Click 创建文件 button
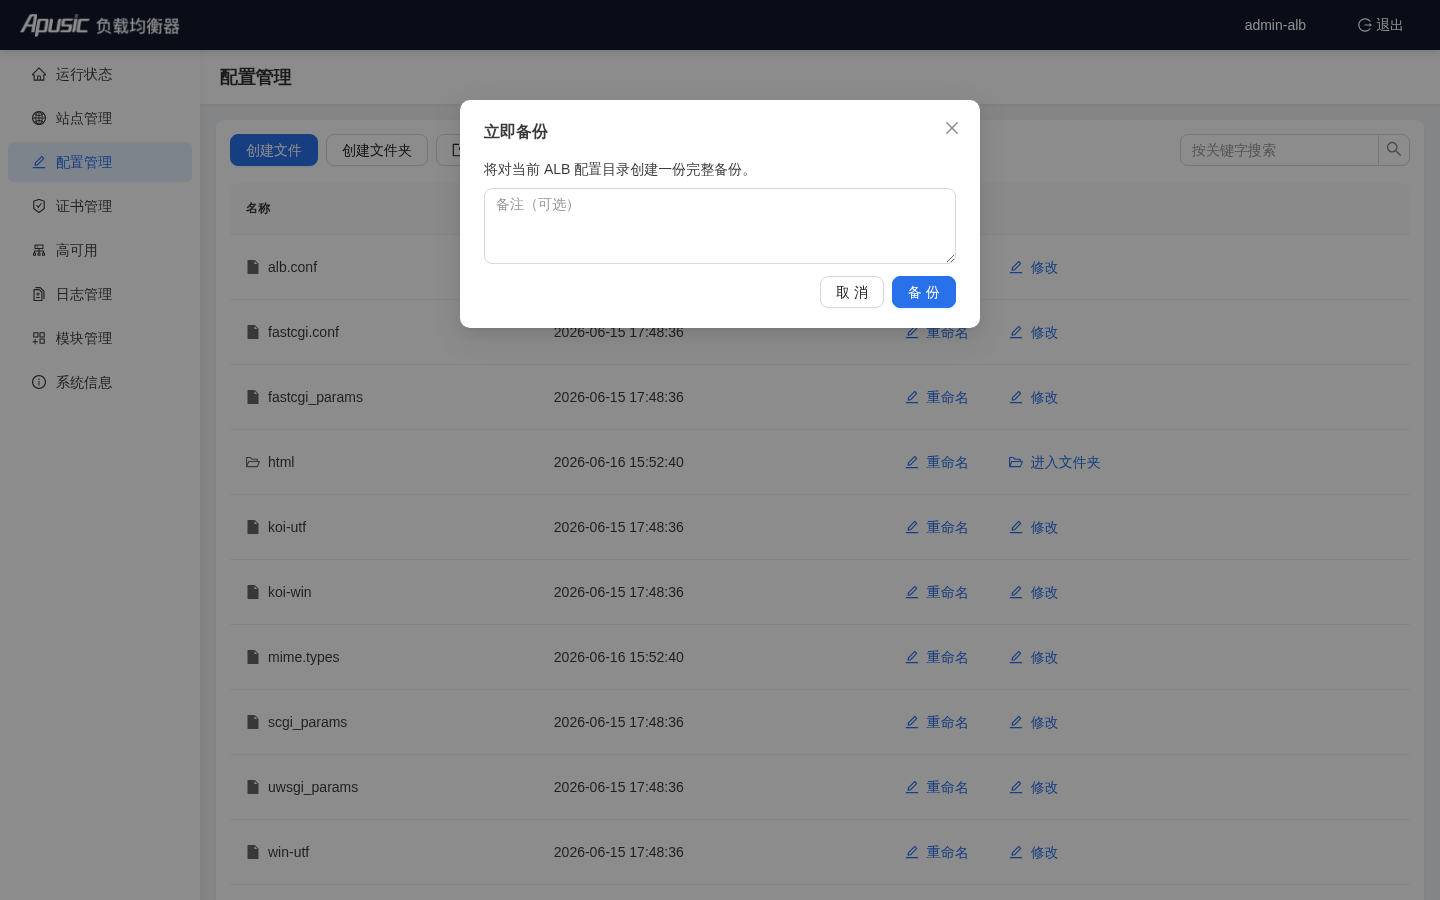Image resolution: width=1440 pixels, height=900 pixels. (274, 150)
